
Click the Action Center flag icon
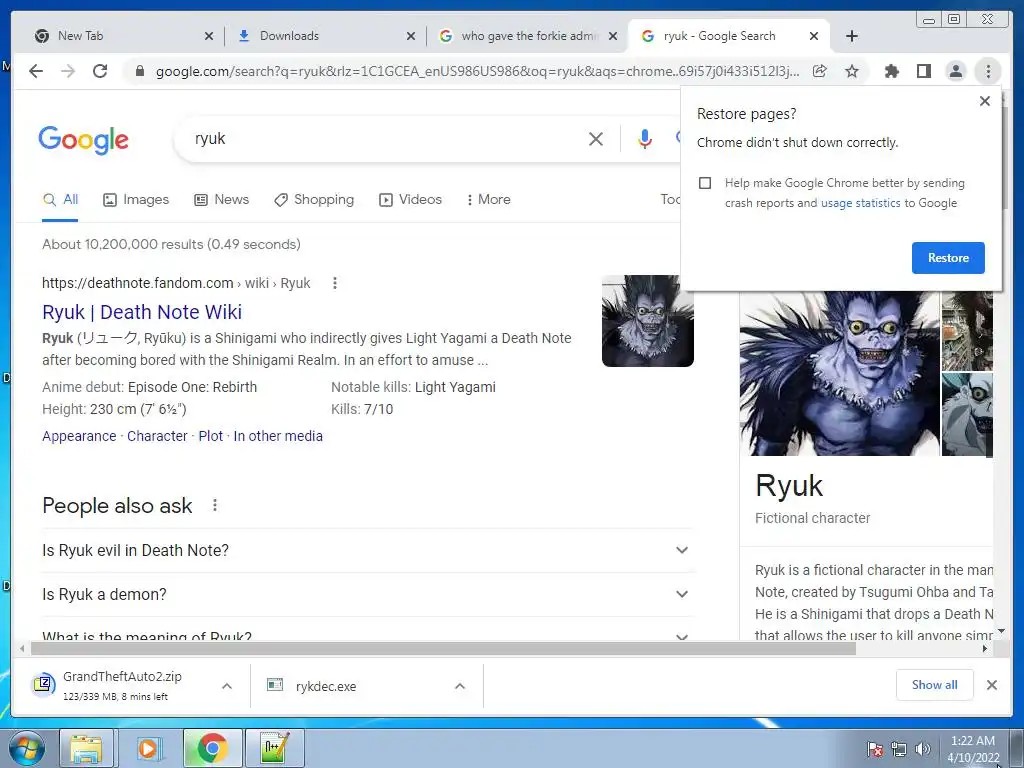click(874, 749)
